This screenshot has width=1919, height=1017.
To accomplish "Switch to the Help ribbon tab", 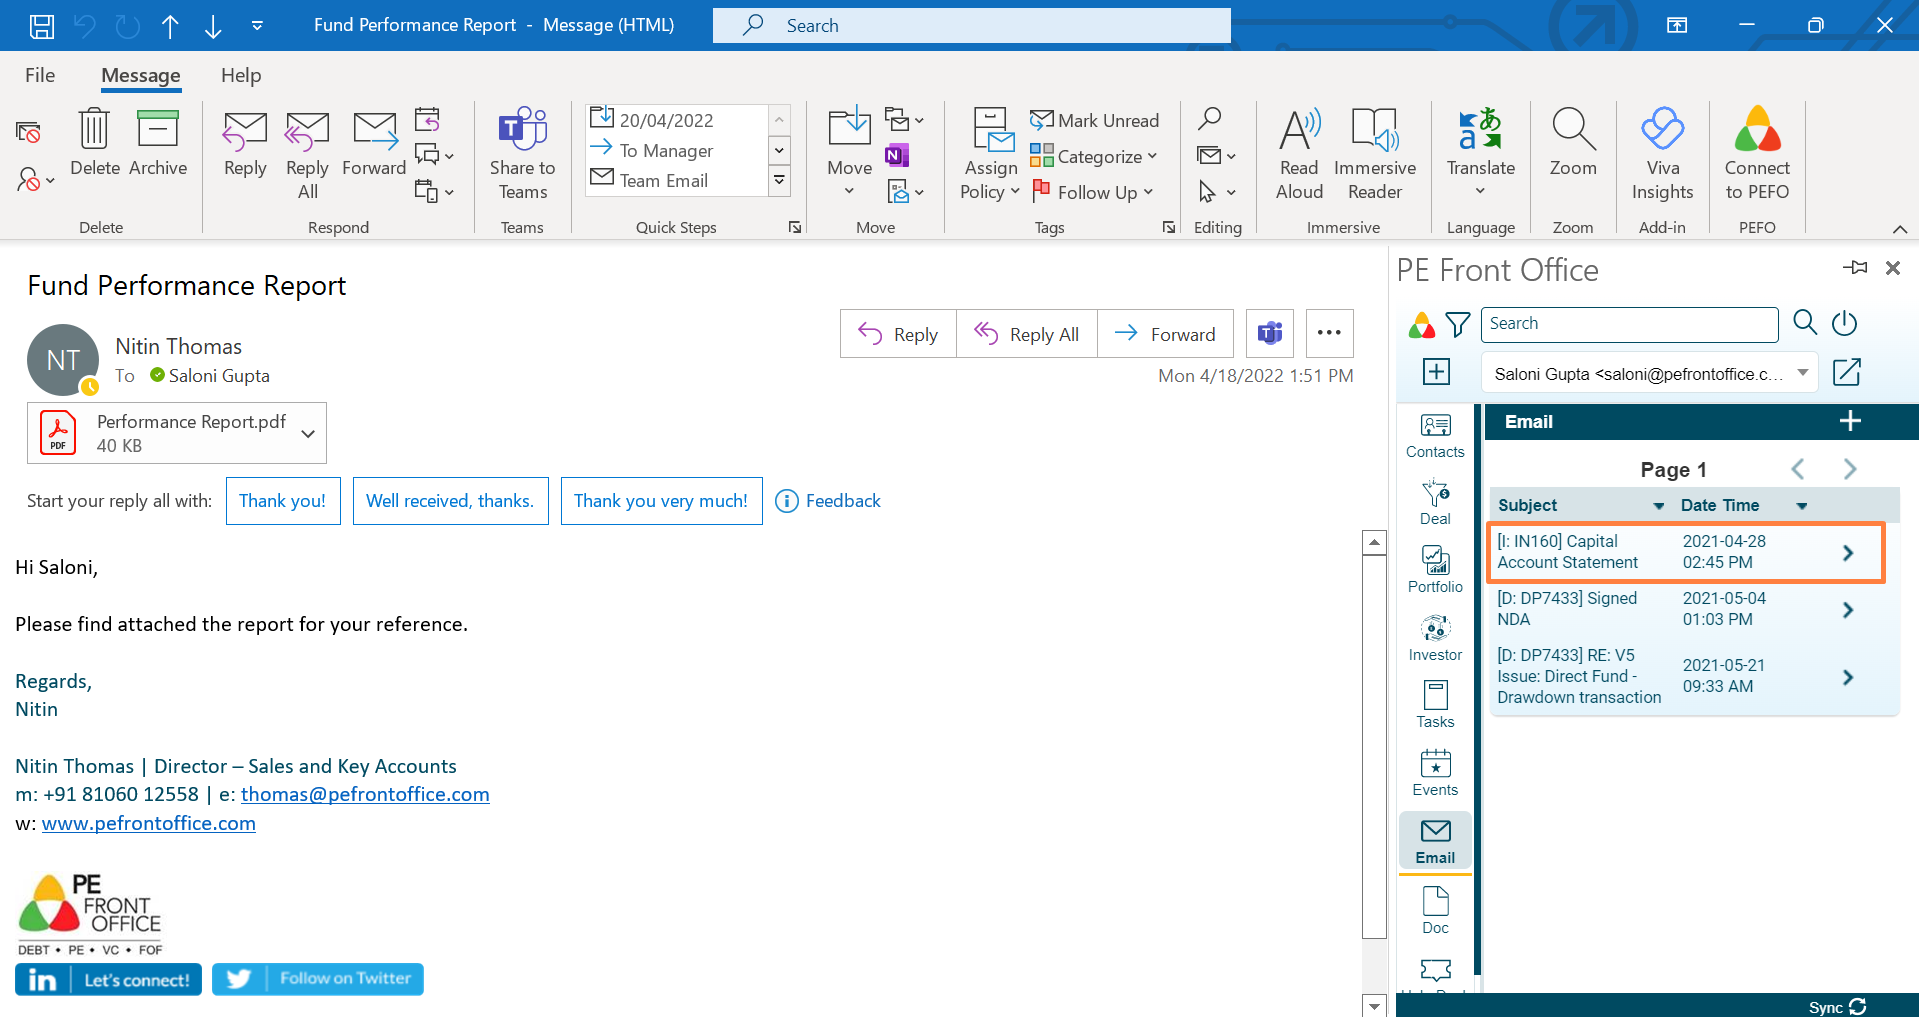I will (x=241, y=76).
